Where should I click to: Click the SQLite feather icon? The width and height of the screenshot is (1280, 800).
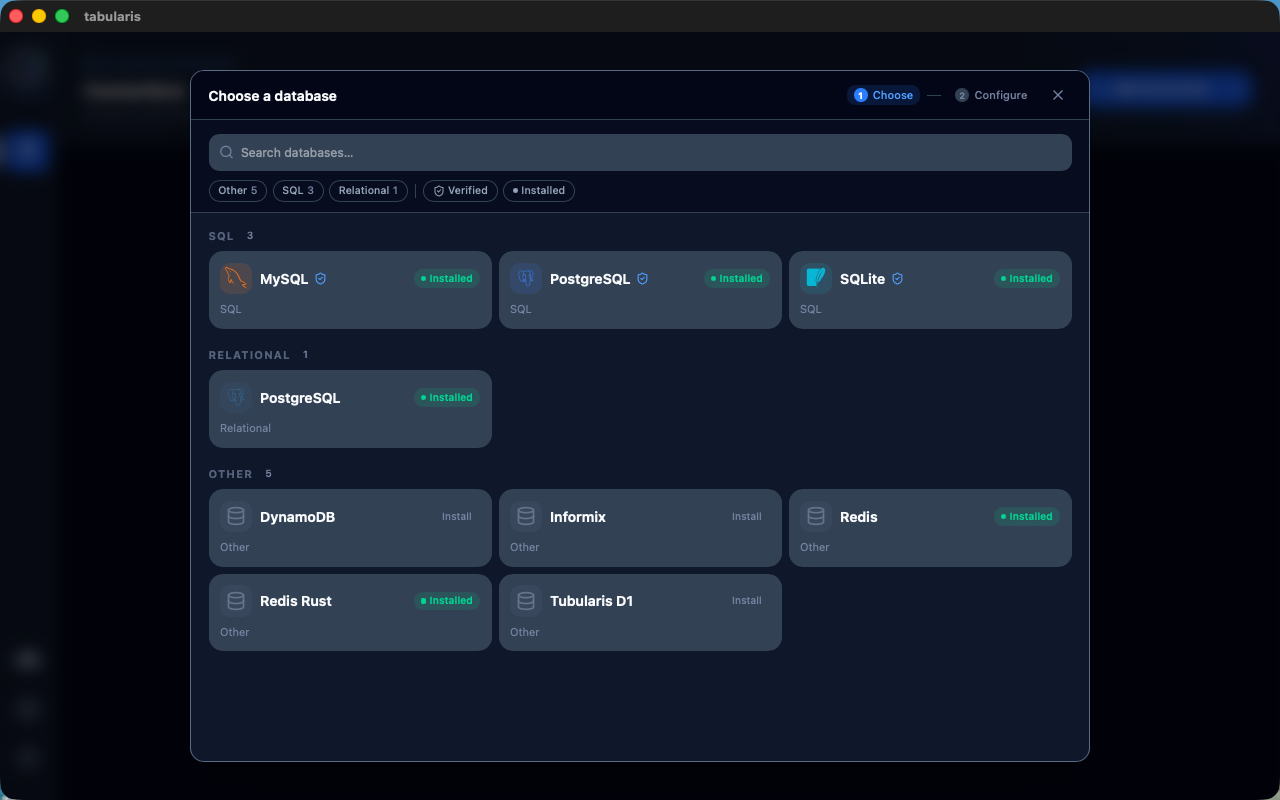816,278
